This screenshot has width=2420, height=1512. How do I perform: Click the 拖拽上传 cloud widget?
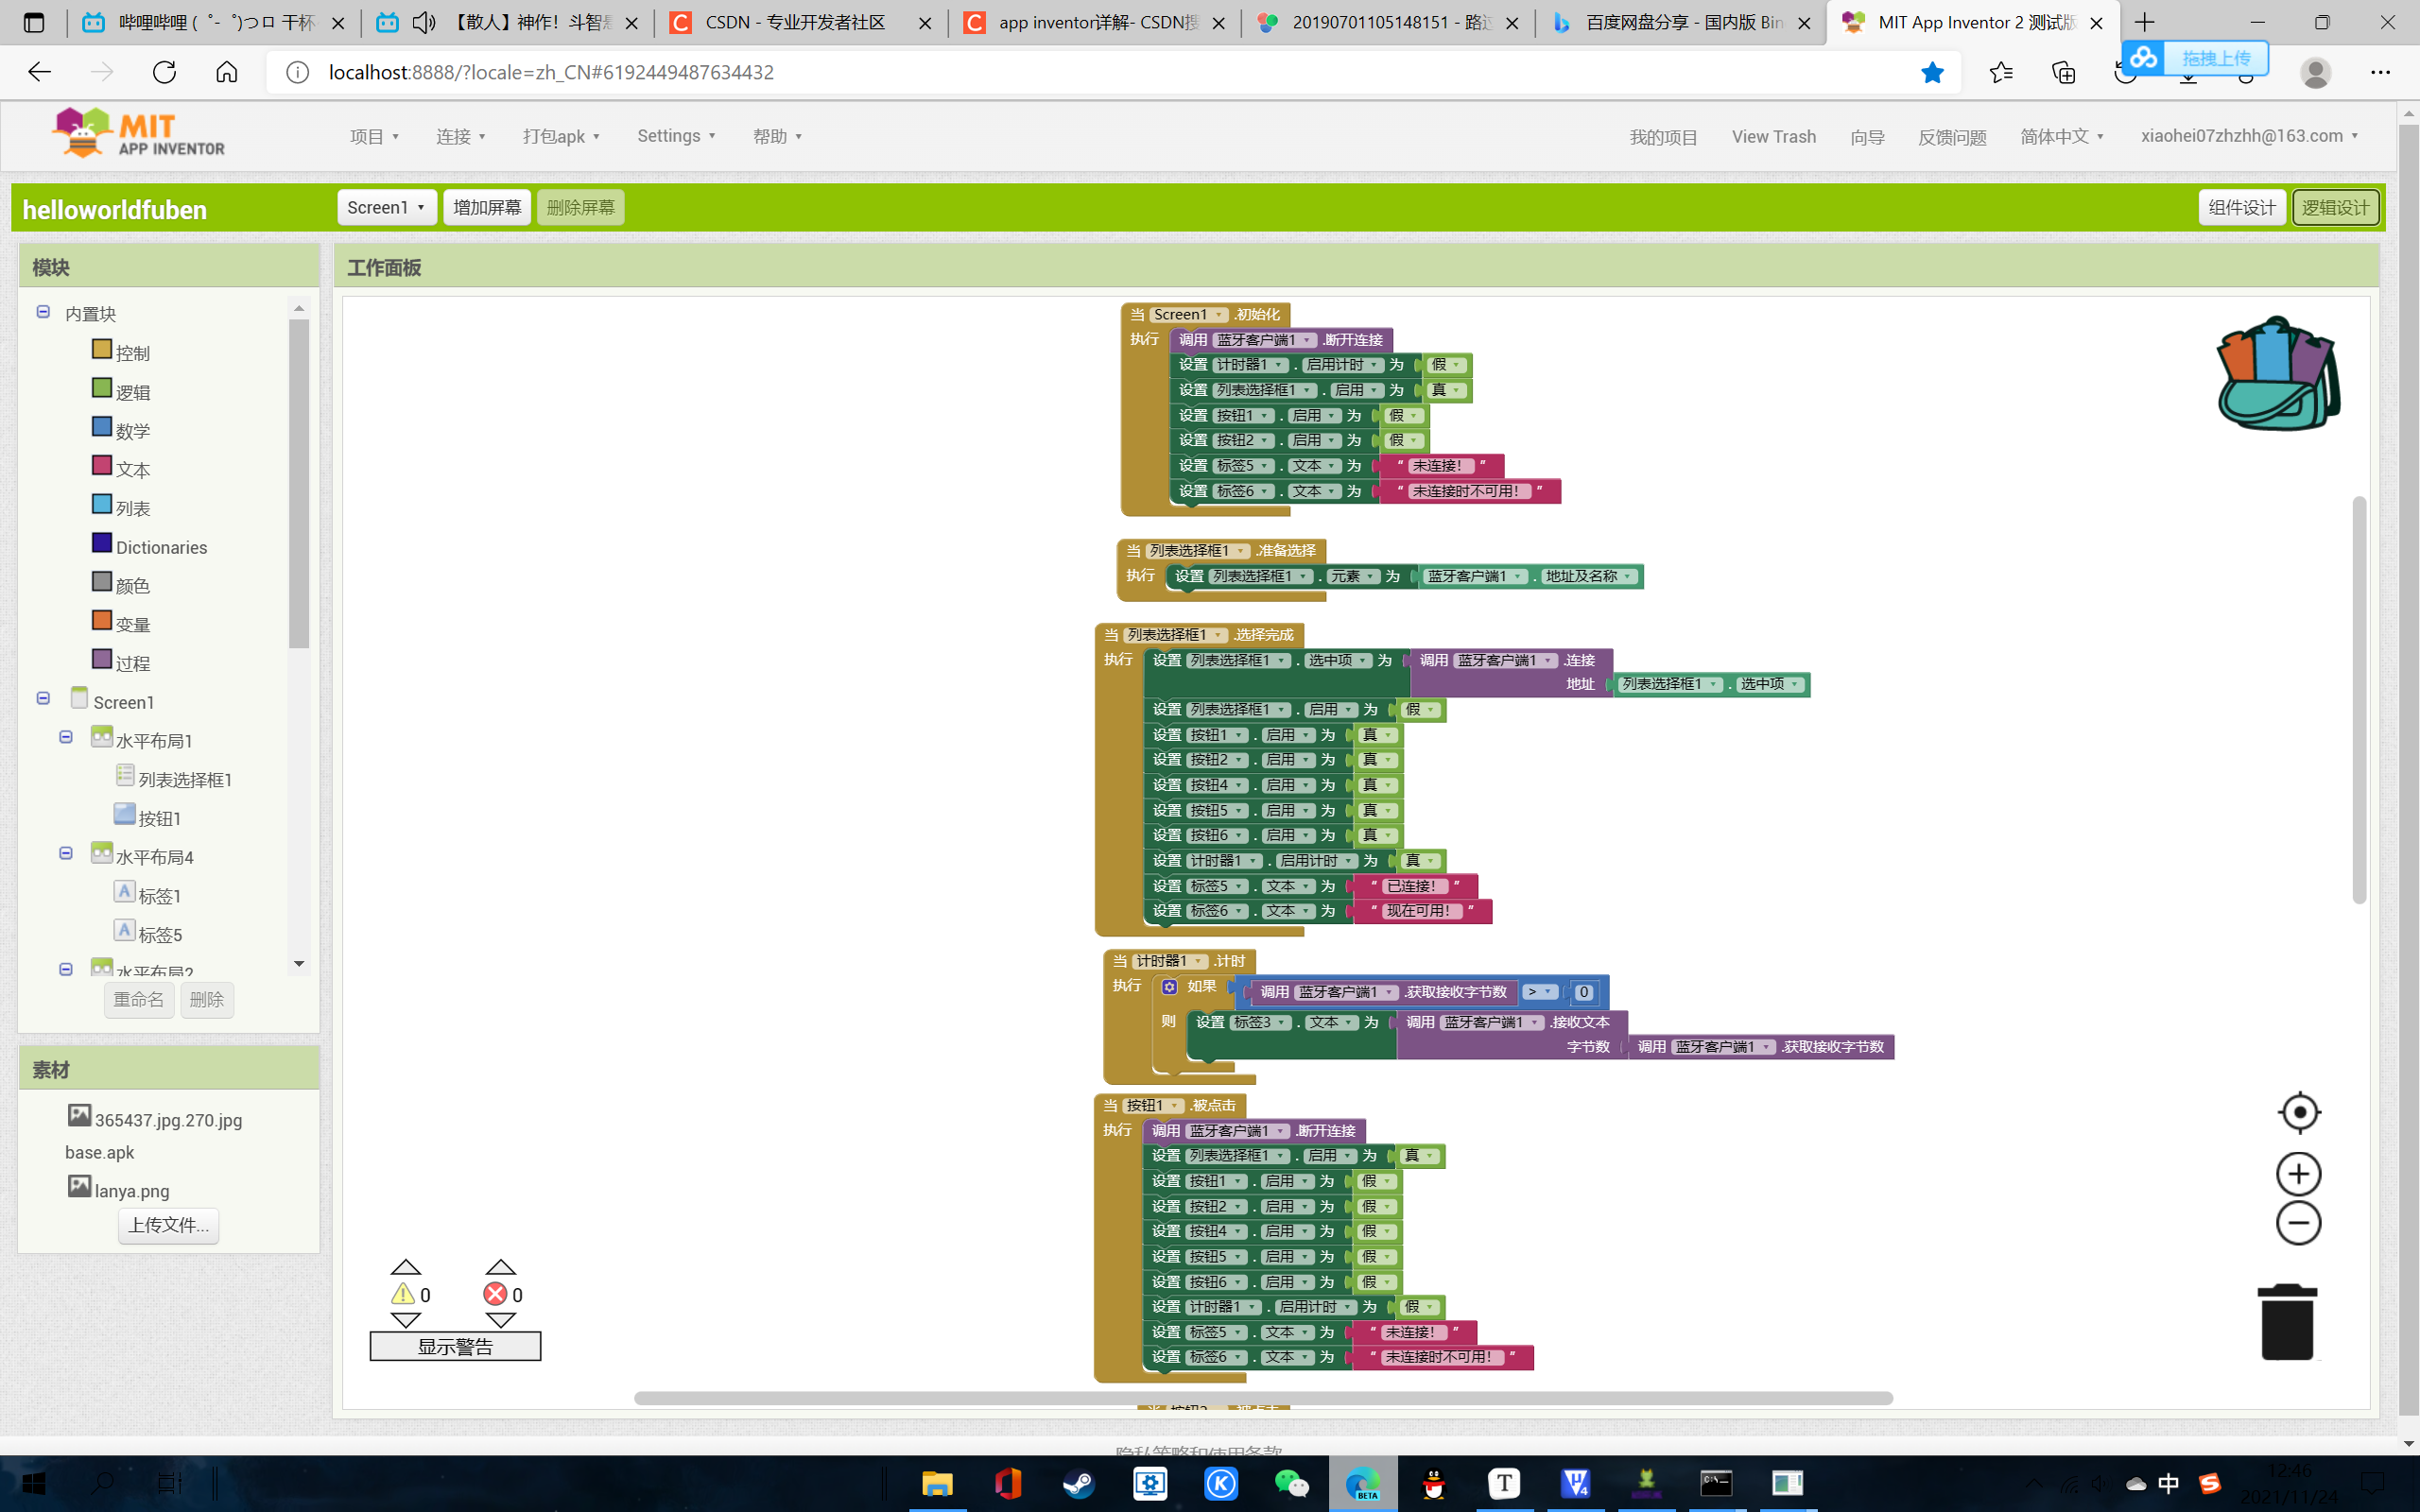click(x=2195, y=58)
